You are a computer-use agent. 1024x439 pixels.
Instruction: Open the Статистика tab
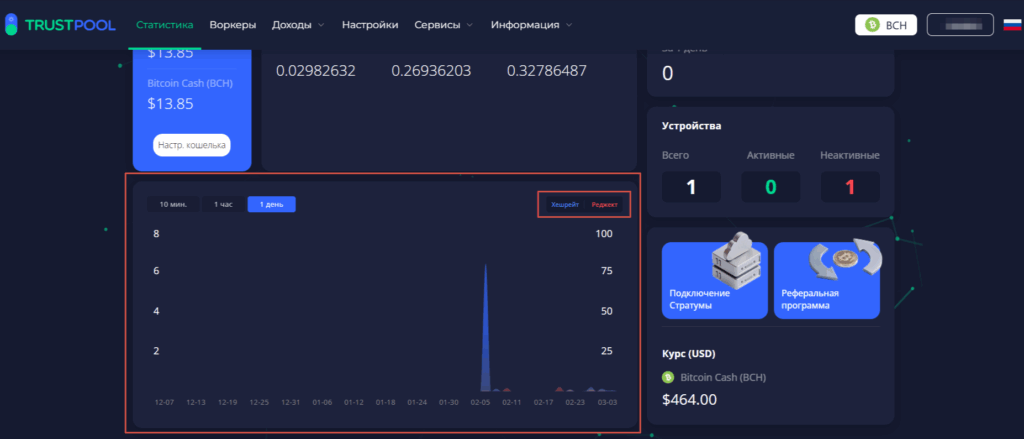click(x=165, y=24)
